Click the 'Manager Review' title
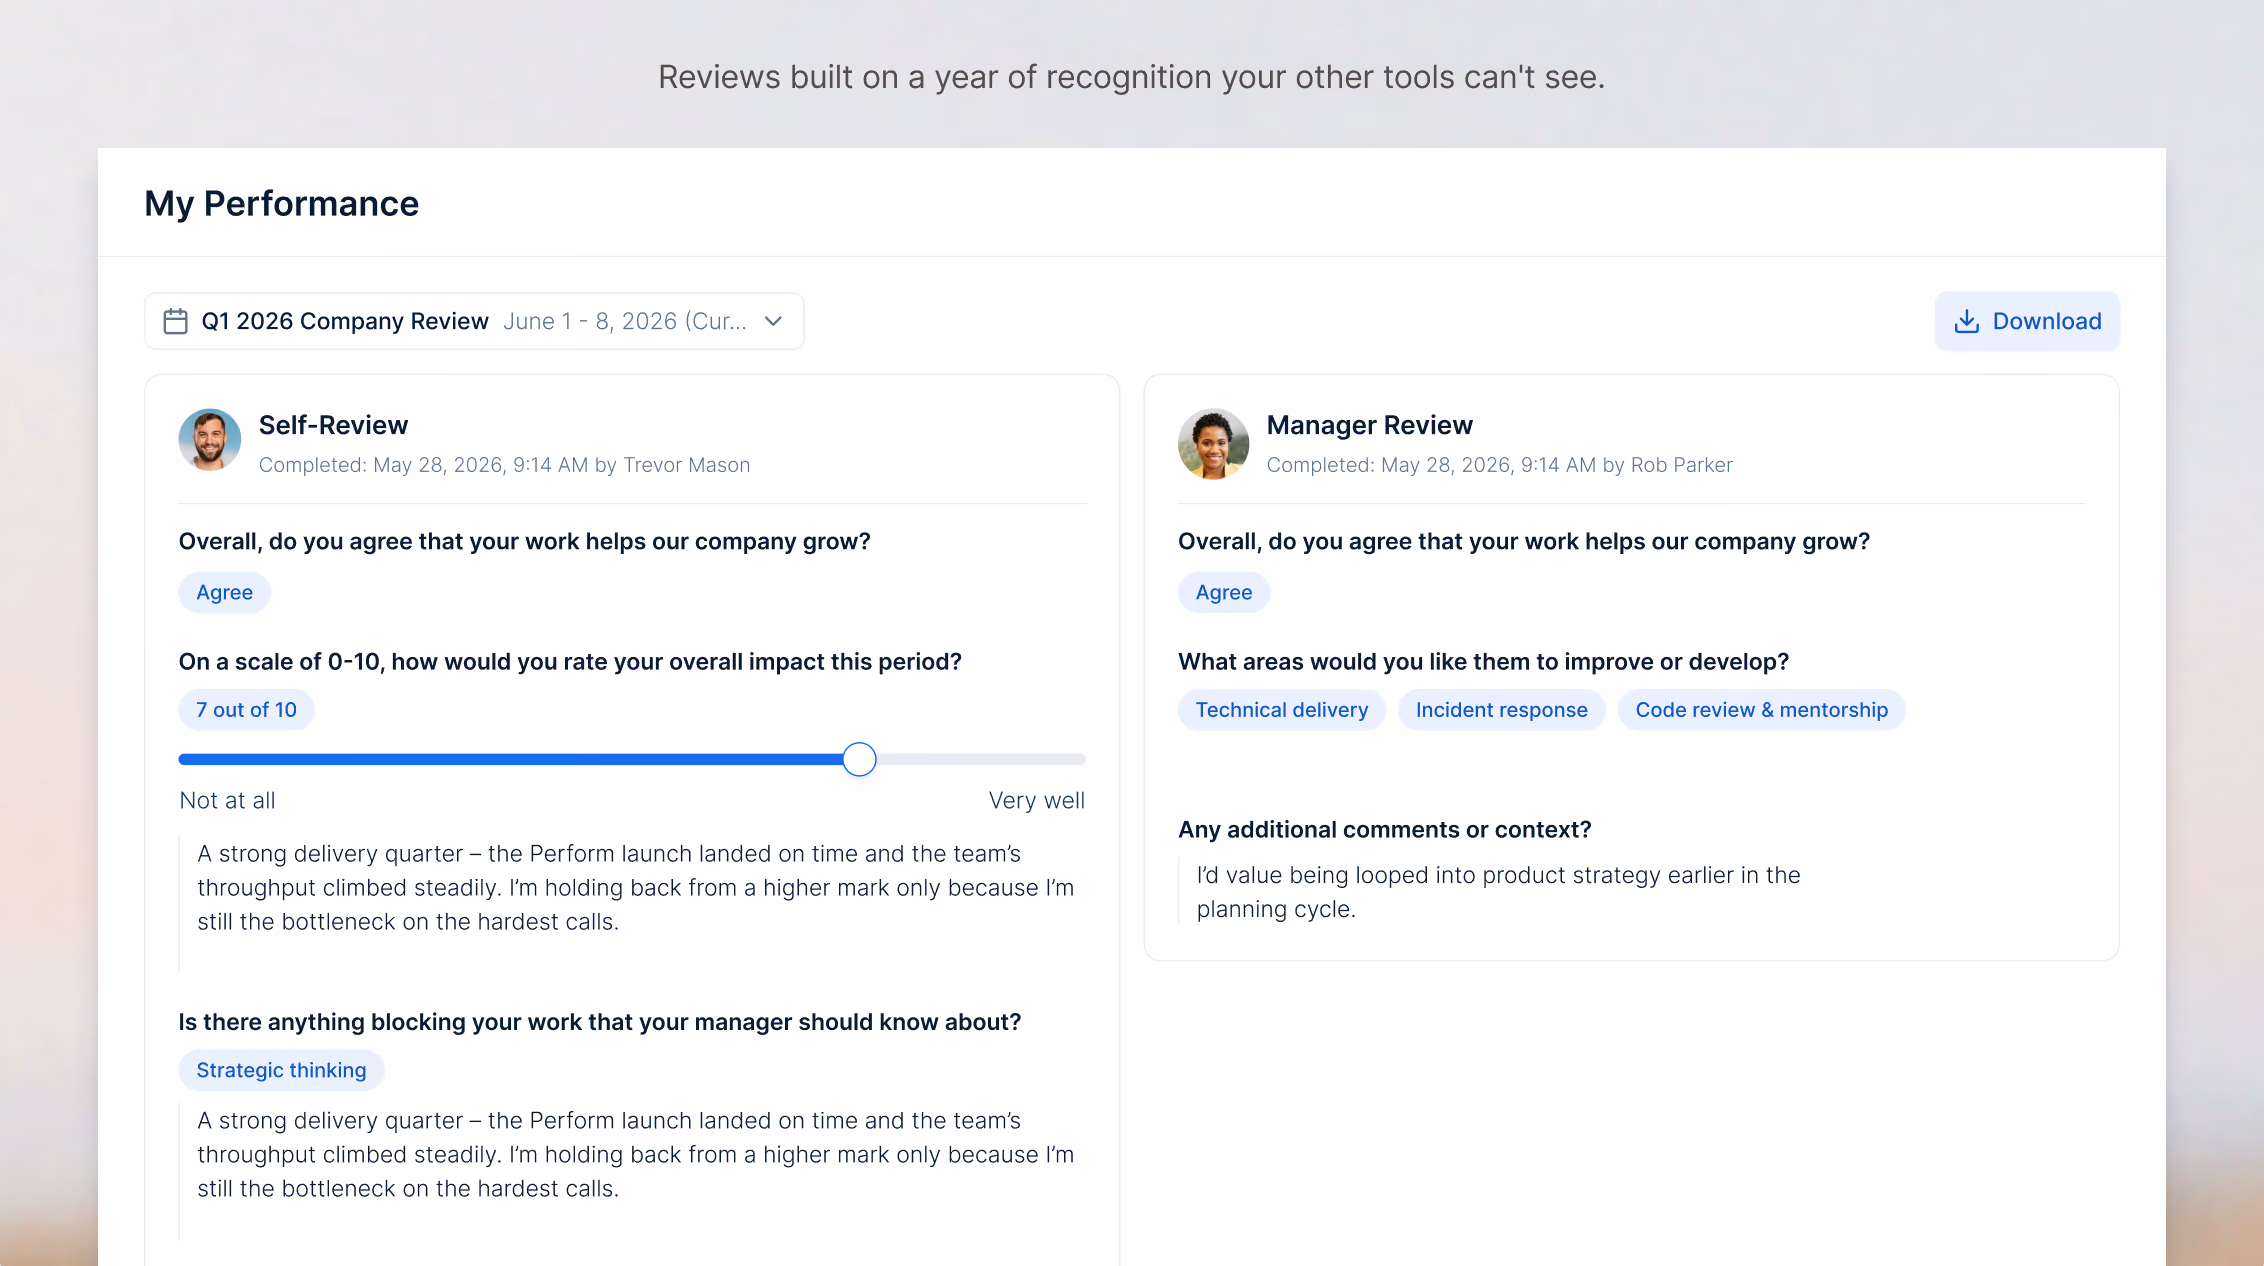2264x1266 pixels. [x=1369, y=425]
